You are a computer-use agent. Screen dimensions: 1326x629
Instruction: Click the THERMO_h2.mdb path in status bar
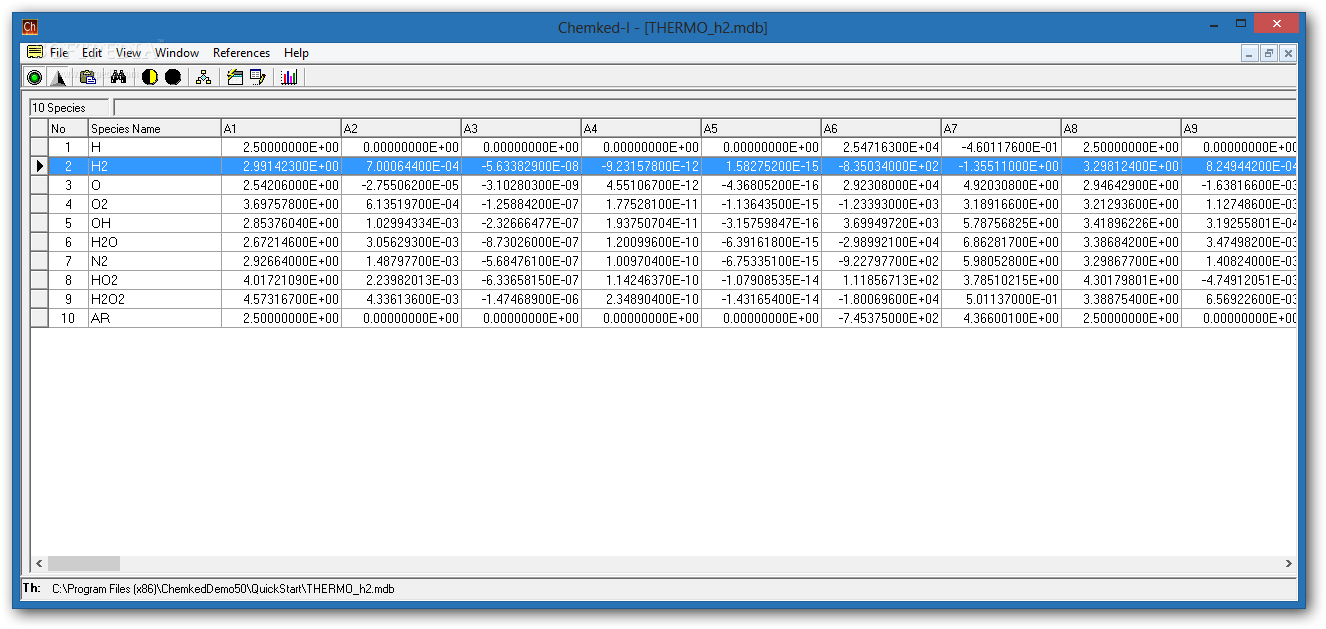point(223,589)
